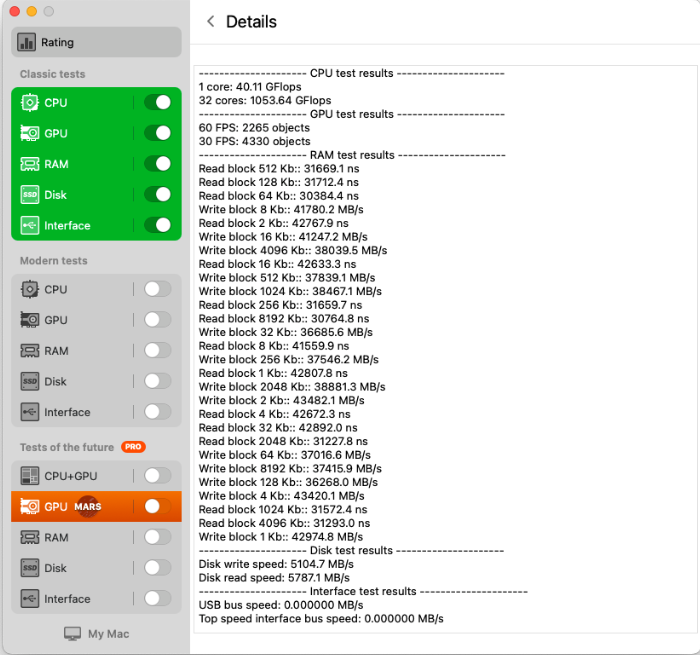Click the Modern tests CPU chip icon

[x=29, y=289]
